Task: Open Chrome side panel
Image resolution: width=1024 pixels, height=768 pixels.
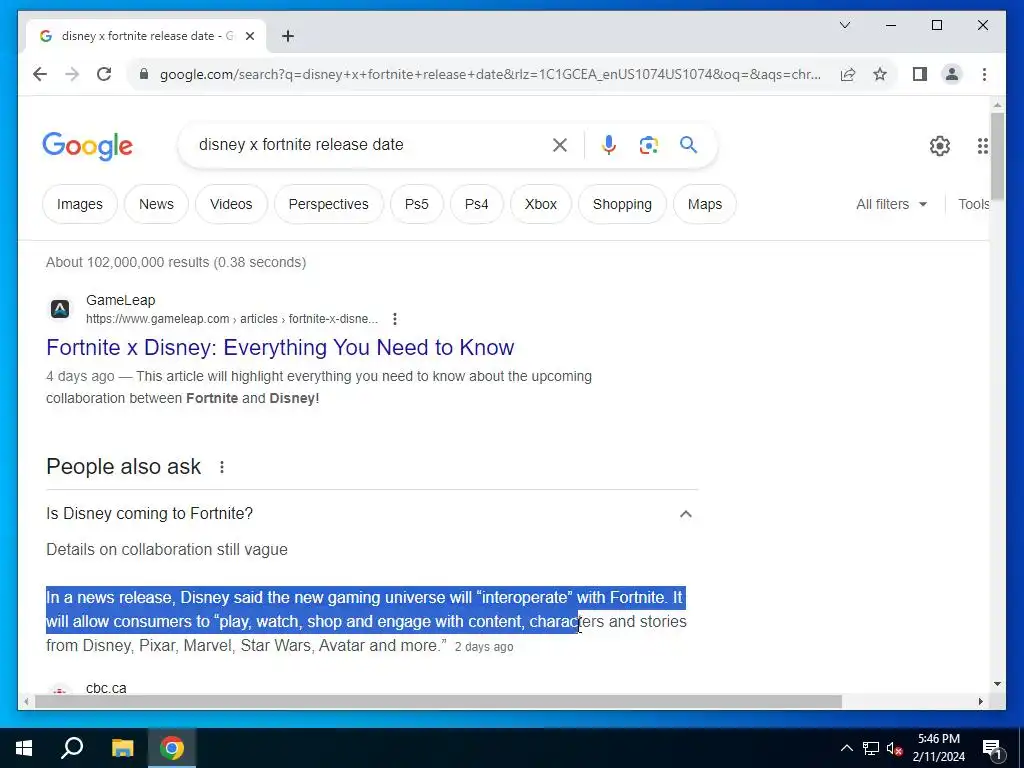Action: click(x=920, y=74)
